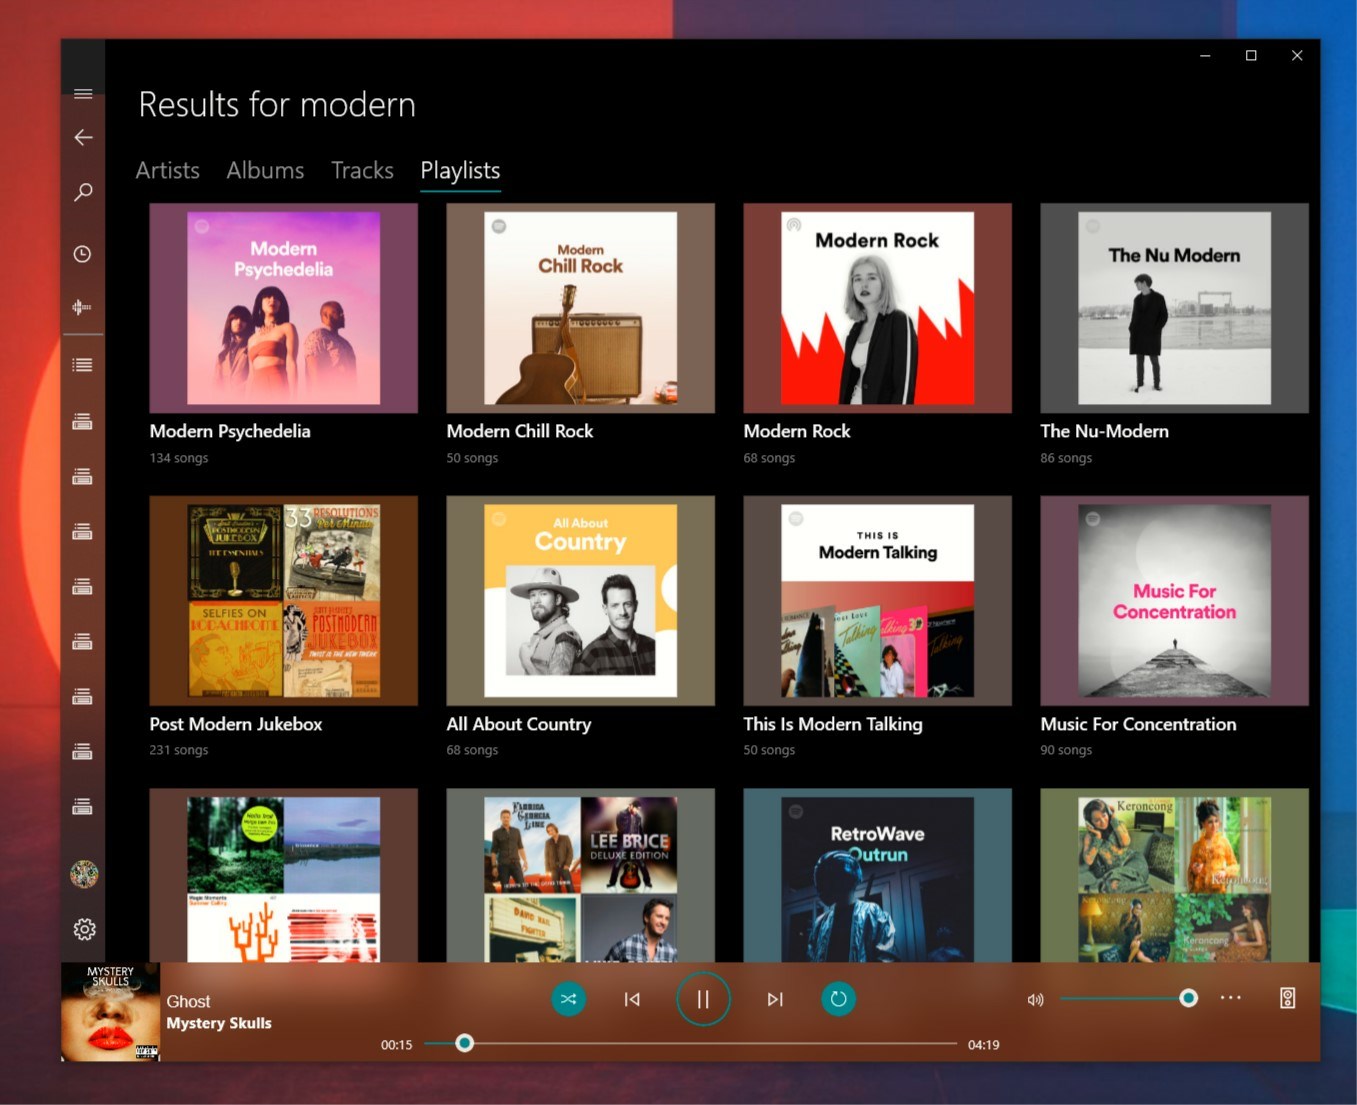Click The Nu-Modern title
This screenshot has height=1105, width=1357.
(1105, 431)
